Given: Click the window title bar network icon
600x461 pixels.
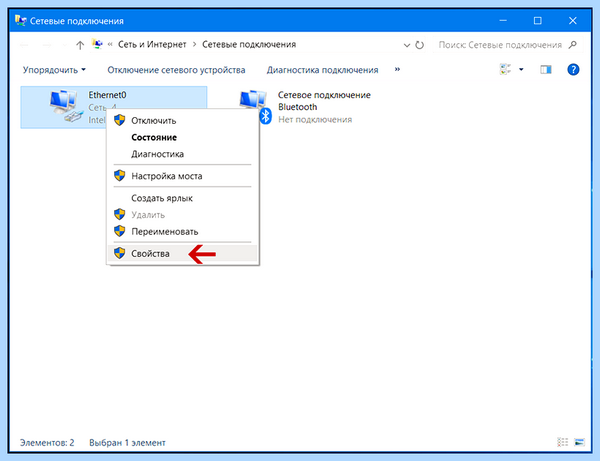Looking at the screenshot, I should [20, 20].
